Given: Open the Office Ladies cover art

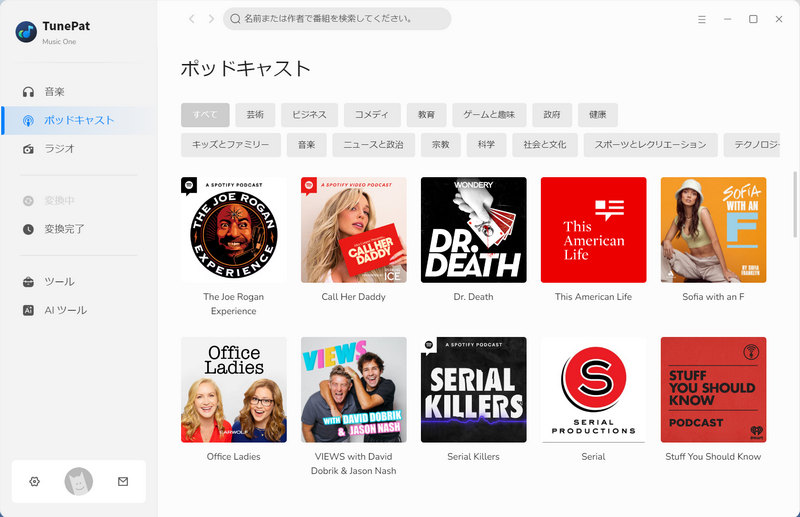Looking at the screenshot, I should [x=234, y=389].
